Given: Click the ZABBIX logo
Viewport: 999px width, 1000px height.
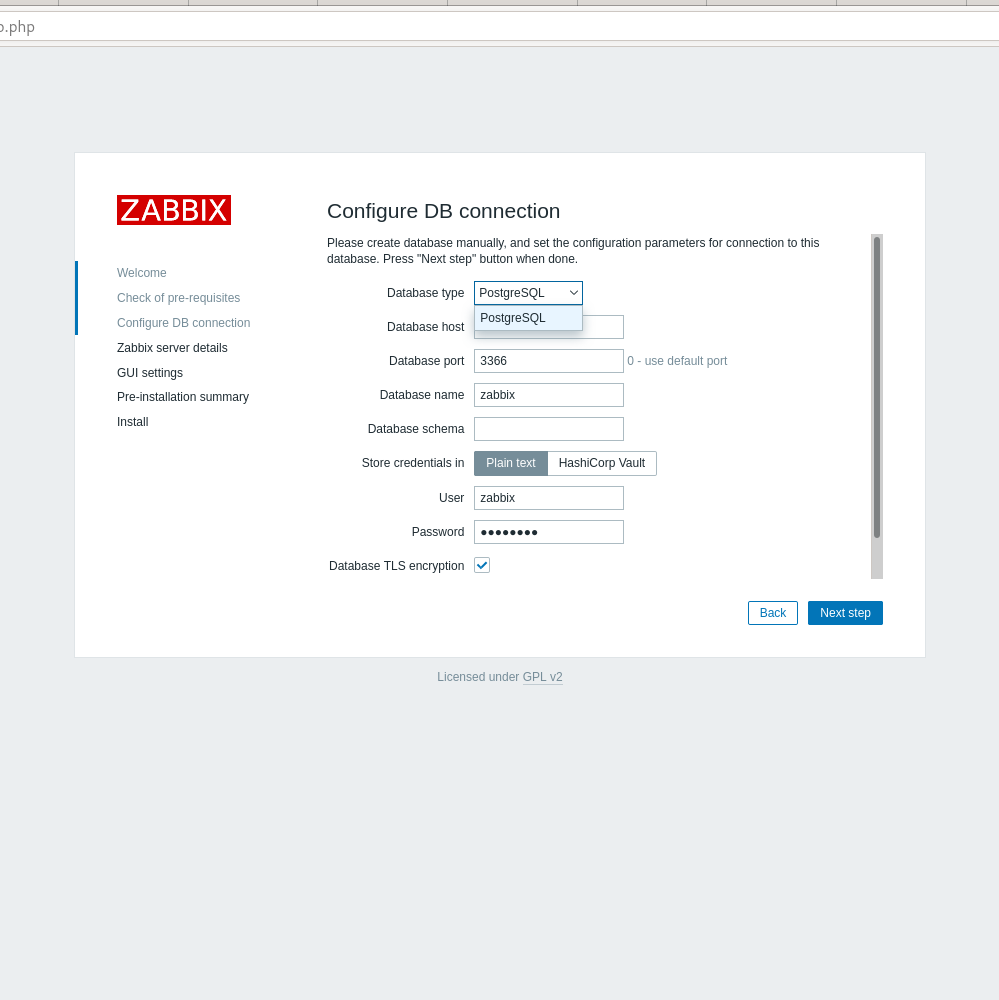Looking at the screenshot, I should point(174,210).
